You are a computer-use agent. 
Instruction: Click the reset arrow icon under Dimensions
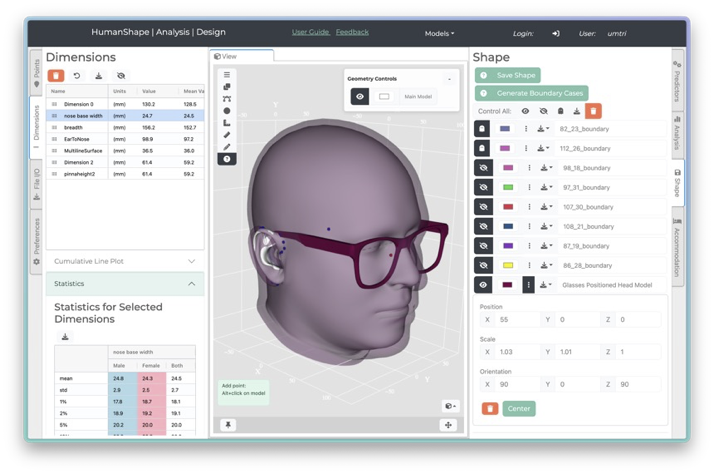[x=77, y=76]
